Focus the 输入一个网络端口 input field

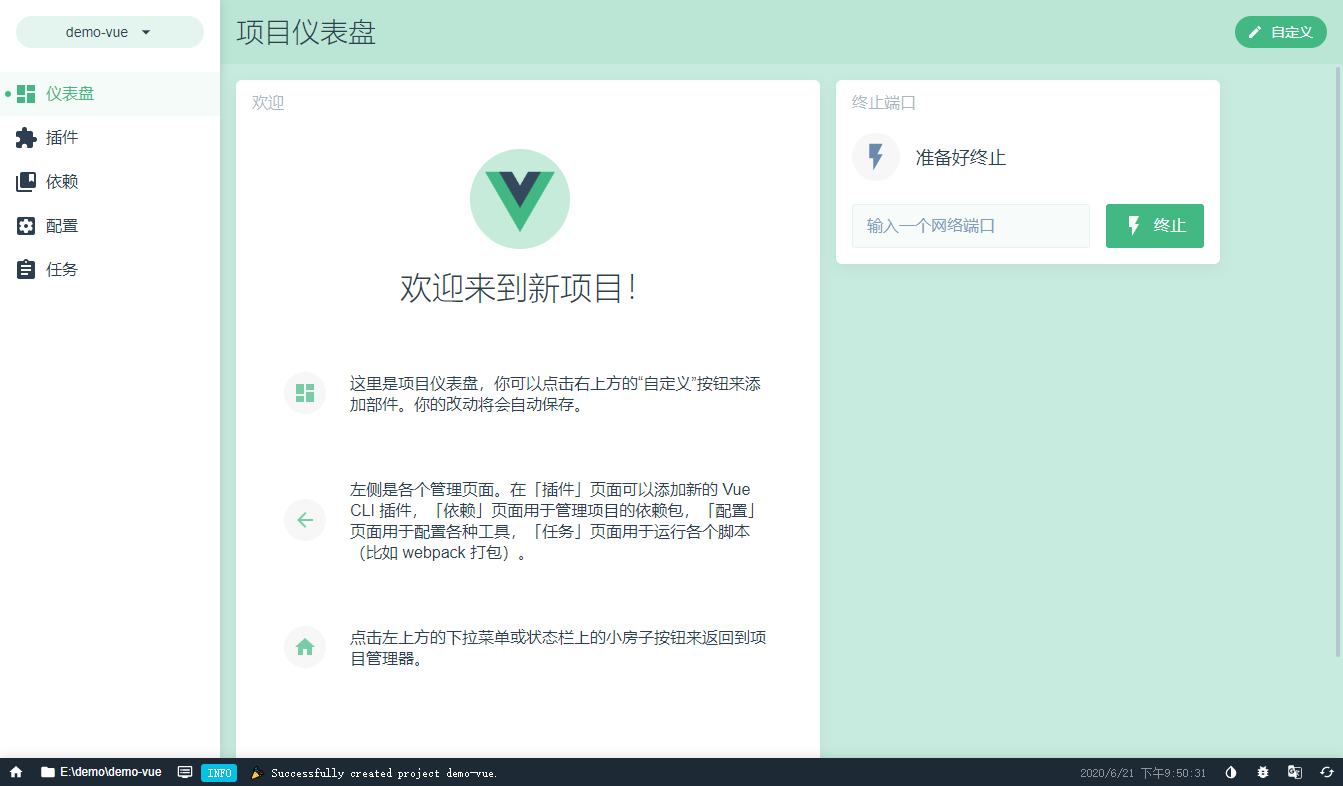tap(971, 226)
